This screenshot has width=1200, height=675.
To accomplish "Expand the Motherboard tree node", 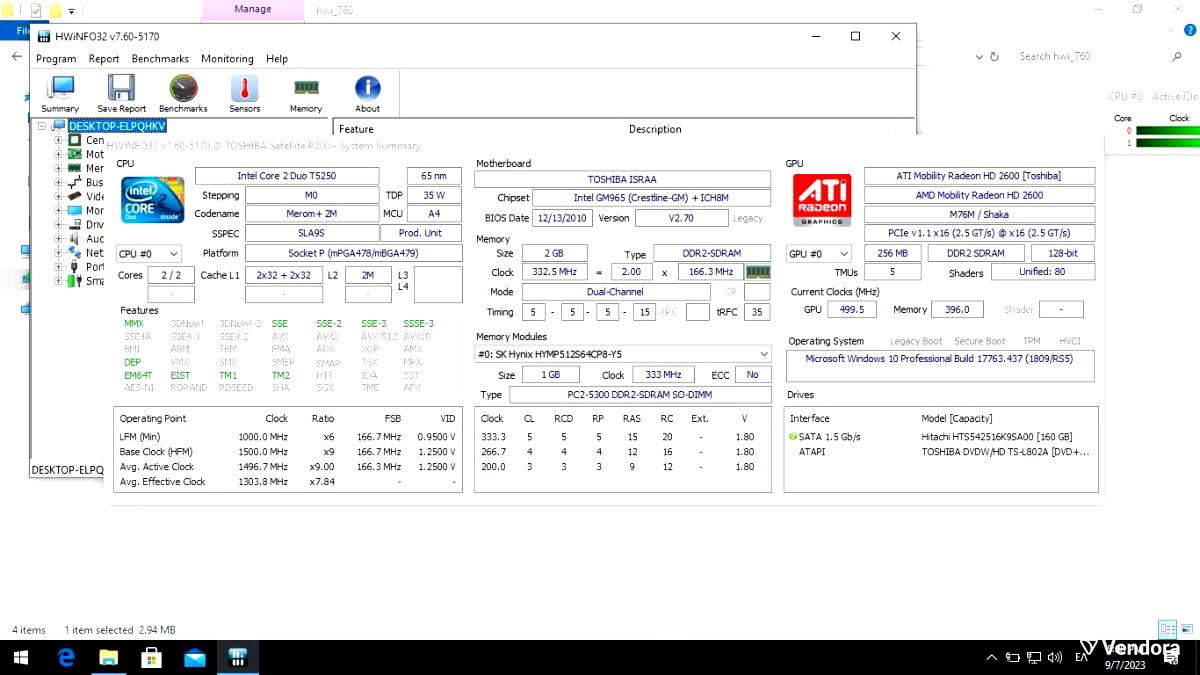I will 59,155.
